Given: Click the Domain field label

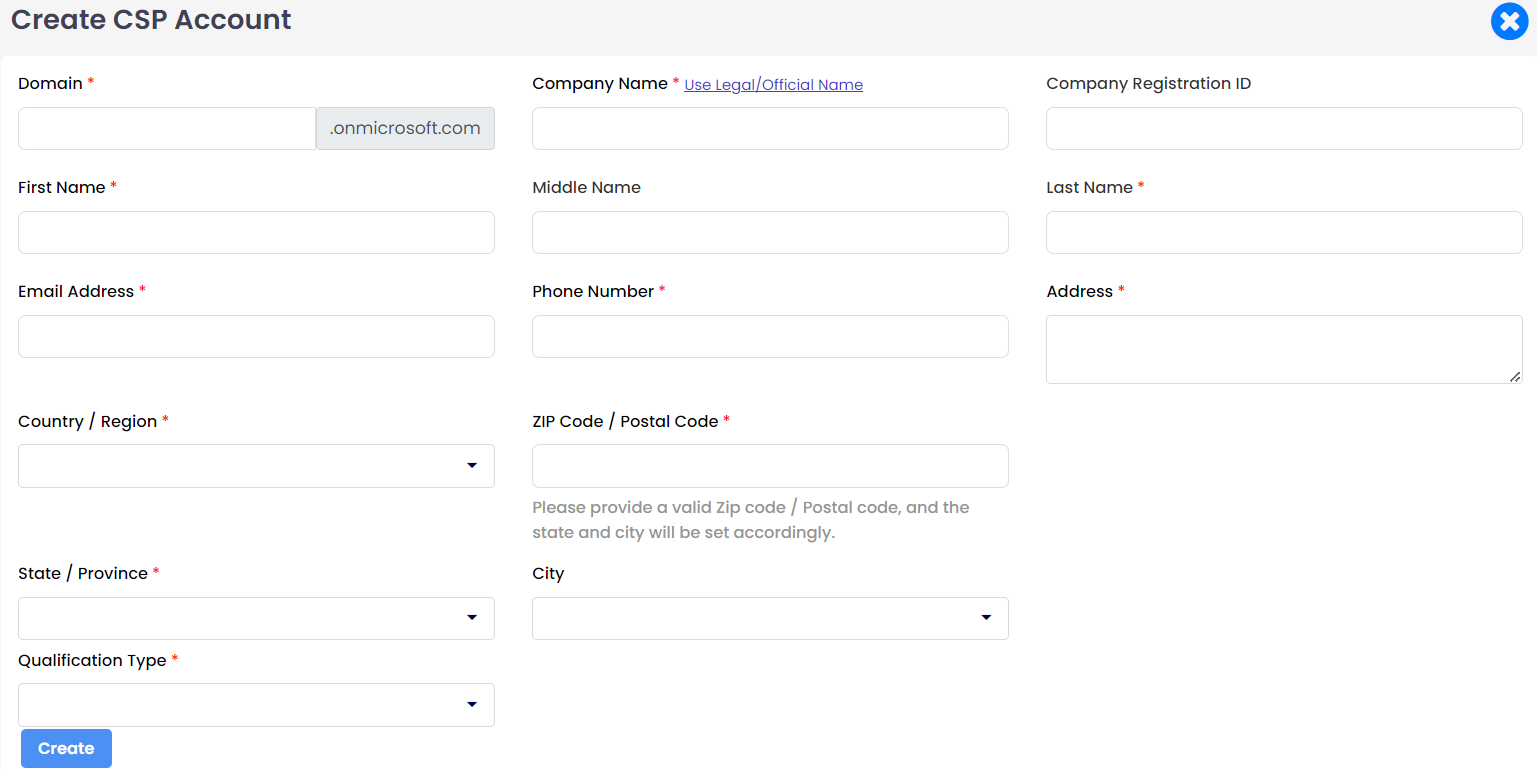Looking at the screenshot, I should tap(50, 84).
